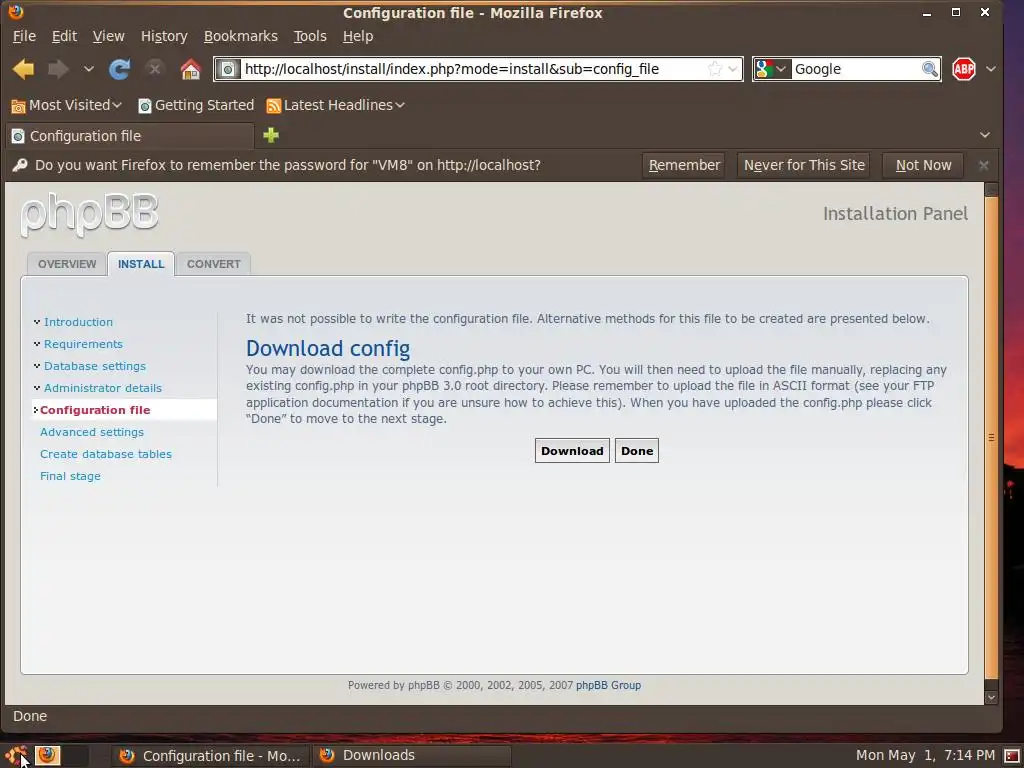Click Create database tables in sidebar
The width and height of the screenshot is (1024, 768).
pyautogui.click(x=106, y=454)
